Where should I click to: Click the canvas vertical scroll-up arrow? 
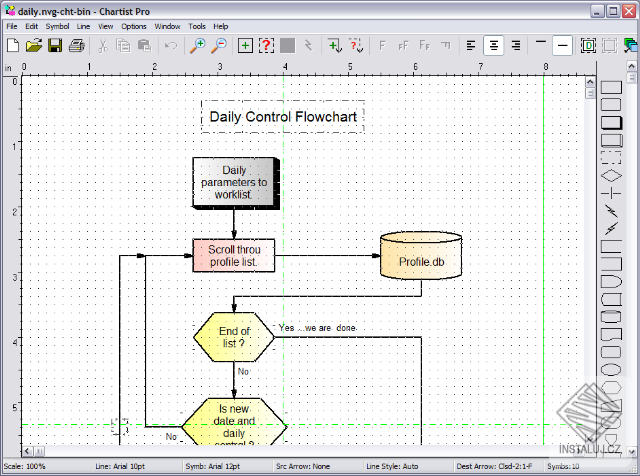[590, 82]
